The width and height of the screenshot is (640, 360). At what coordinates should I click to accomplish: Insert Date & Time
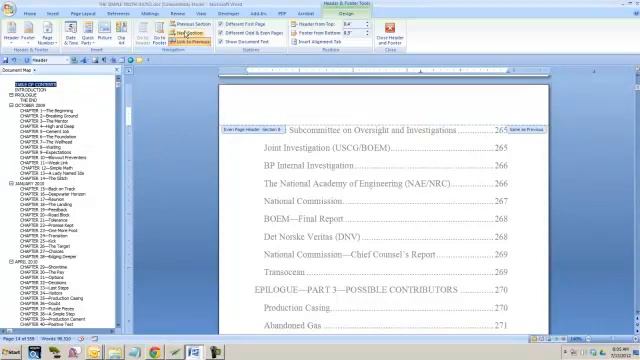[71, 33]
